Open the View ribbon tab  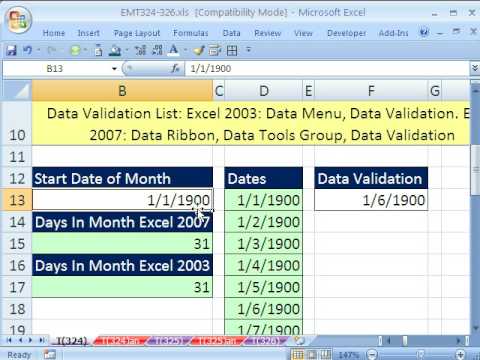303,33
